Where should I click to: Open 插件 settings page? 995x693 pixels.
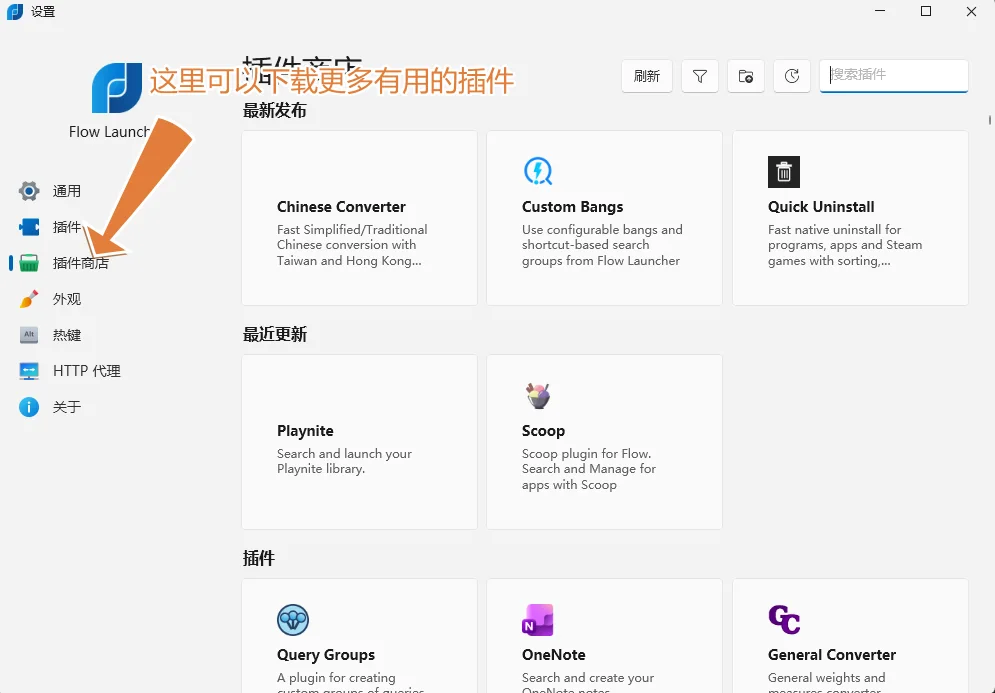[67, 227]
